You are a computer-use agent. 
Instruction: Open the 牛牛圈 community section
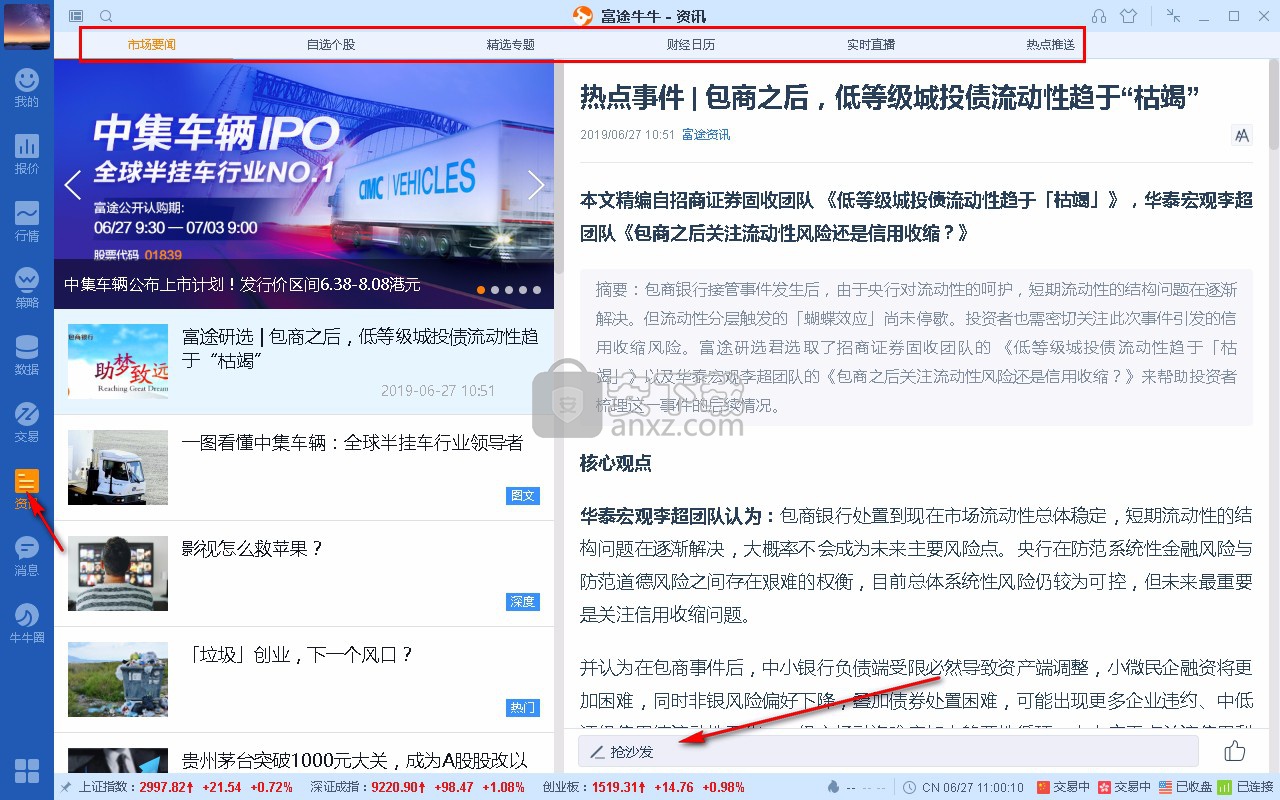tap(27, 623)
